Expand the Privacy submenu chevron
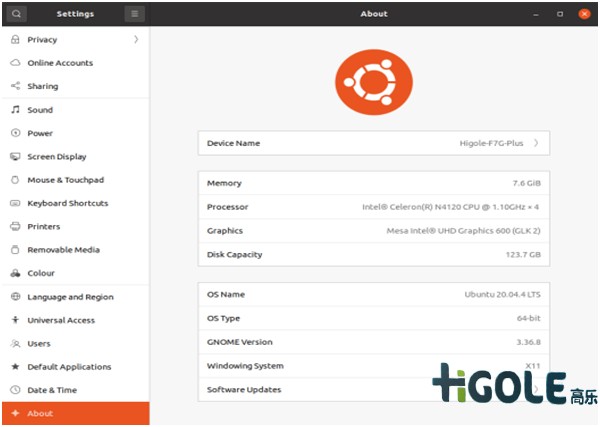 click(x=135, y=40)
